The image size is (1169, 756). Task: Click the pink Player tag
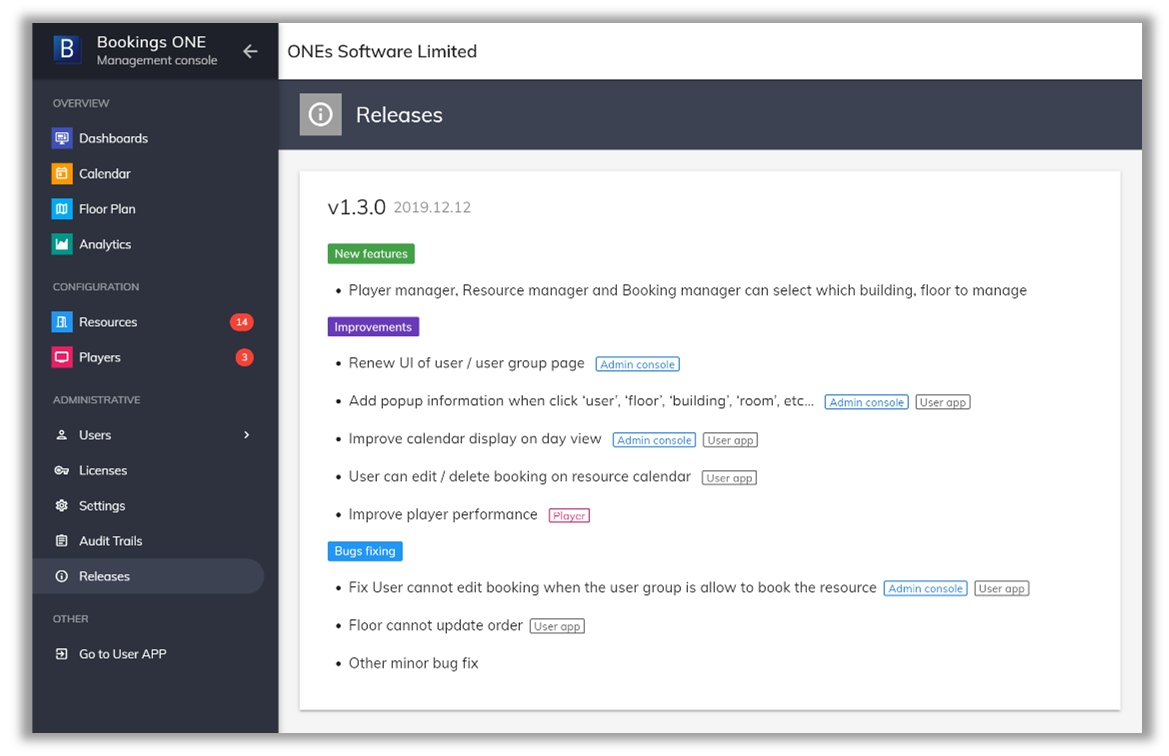click(x=569, y=516)
